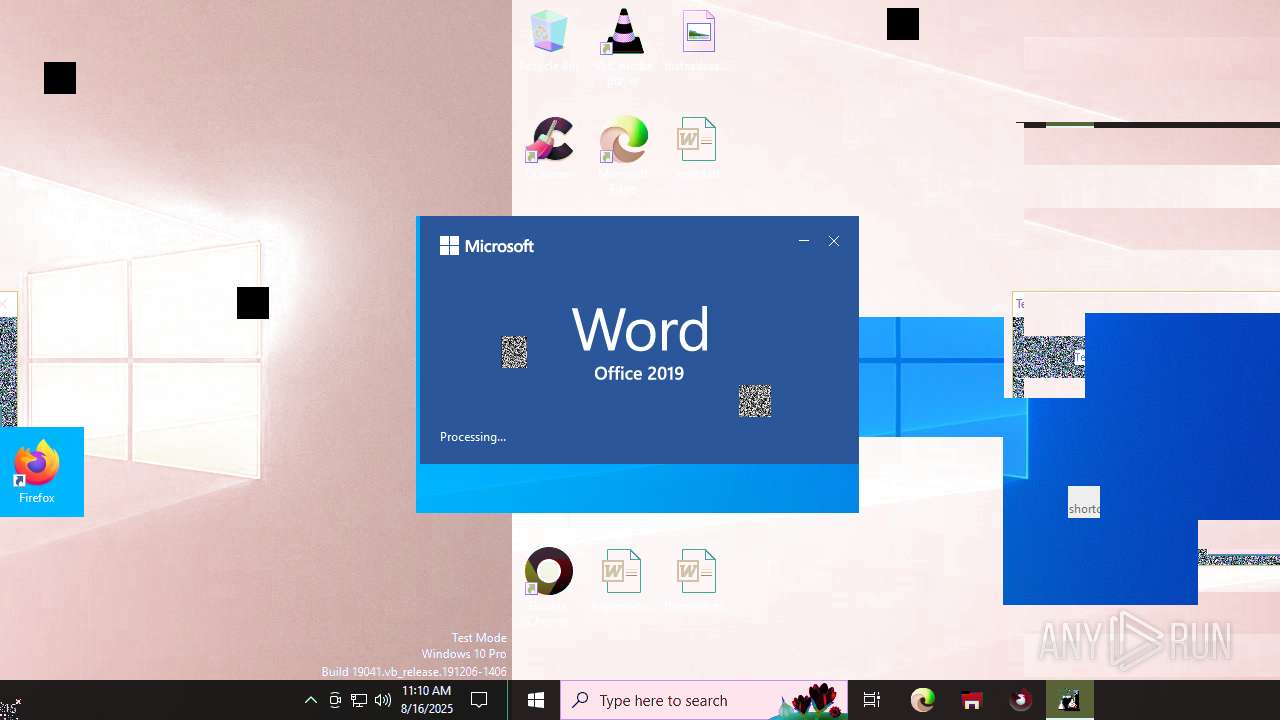Open Microsoft Edge from the taskbar

[x=922, y=700]
